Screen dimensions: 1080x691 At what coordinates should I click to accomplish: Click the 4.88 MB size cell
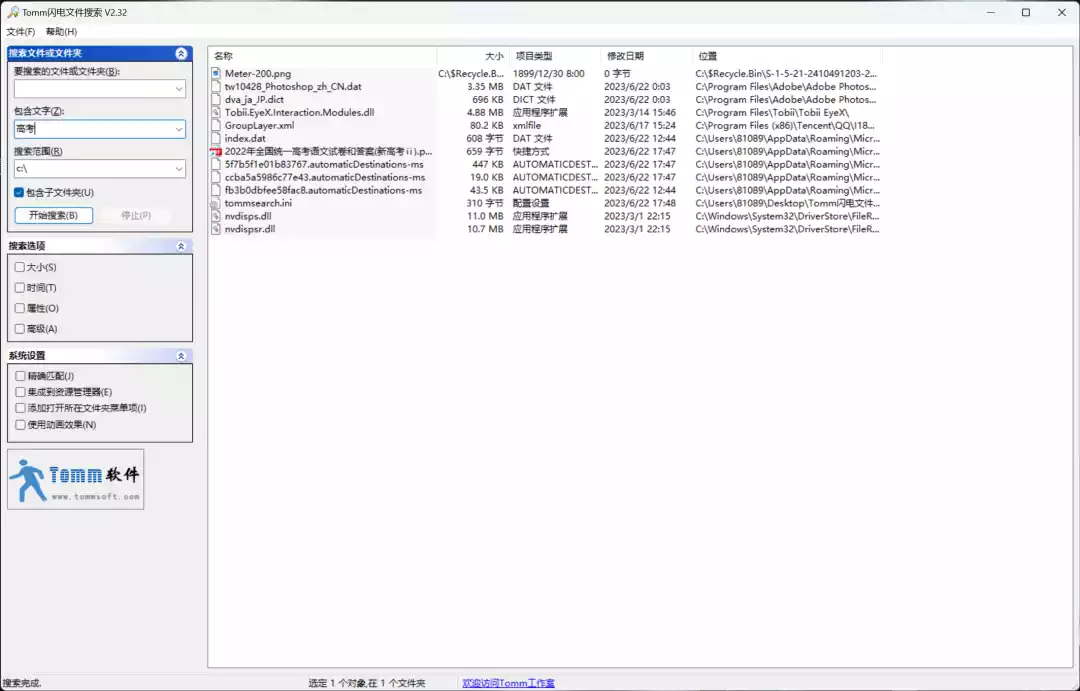(x=485, y=112)
